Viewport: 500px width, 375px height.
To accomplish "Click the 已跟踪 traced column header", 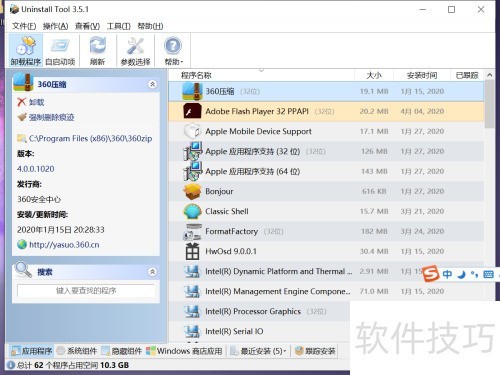I will click(x=467, y=75).
